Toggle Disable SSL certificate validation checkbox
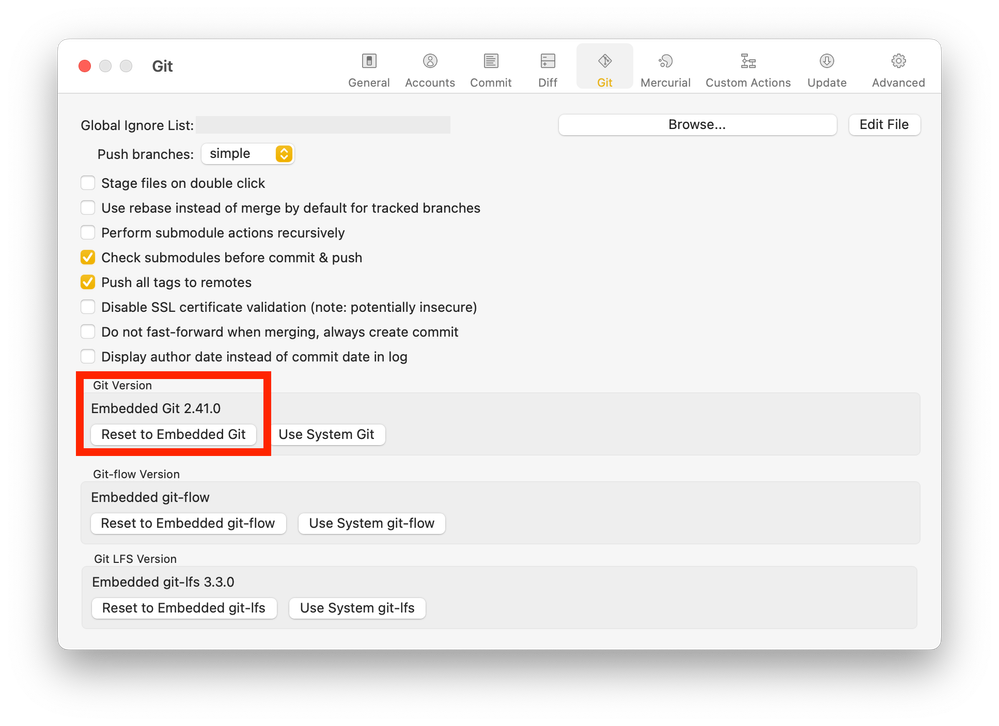Image resolution: width=999 pixels, height=726 pixels. (x=88, y=308)
